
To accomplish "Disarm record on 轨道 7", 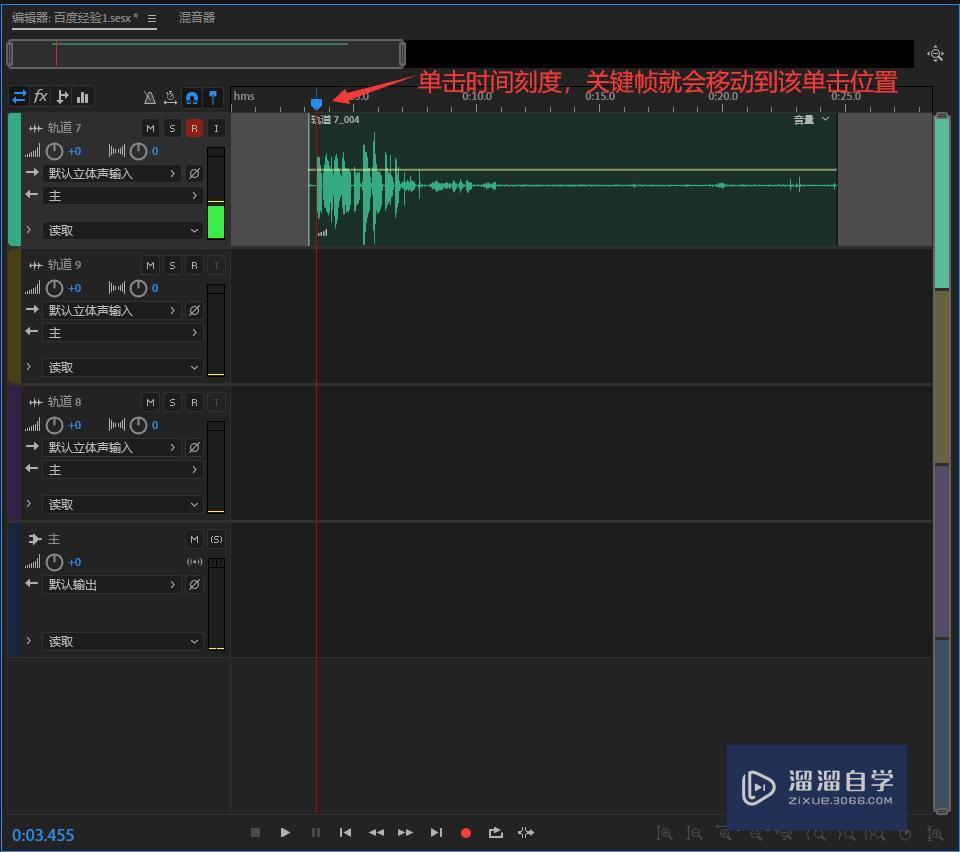I will click(x=194, y=128).
